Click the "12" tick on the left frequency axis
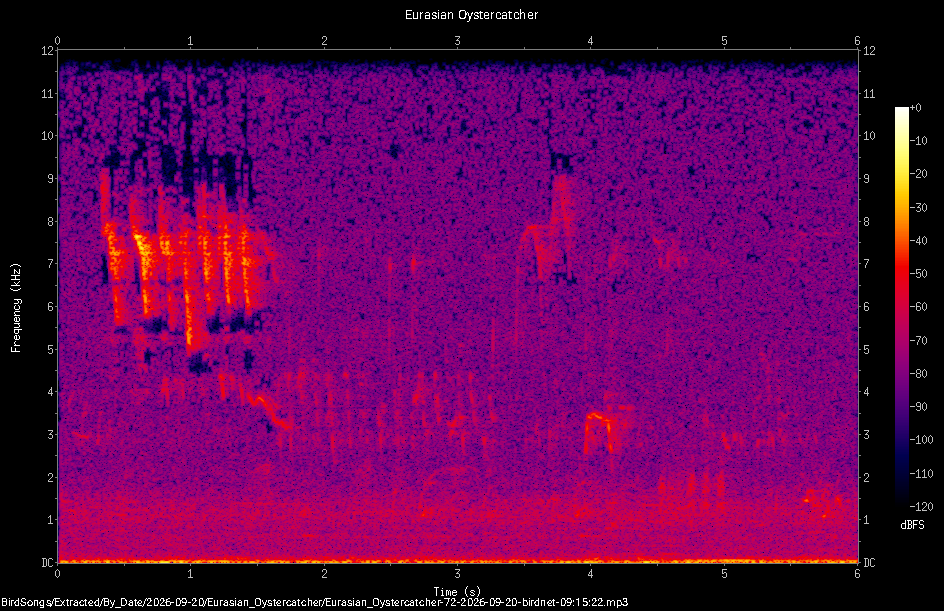The width and height of the screenshot is (944, 611). coord(47,51)
